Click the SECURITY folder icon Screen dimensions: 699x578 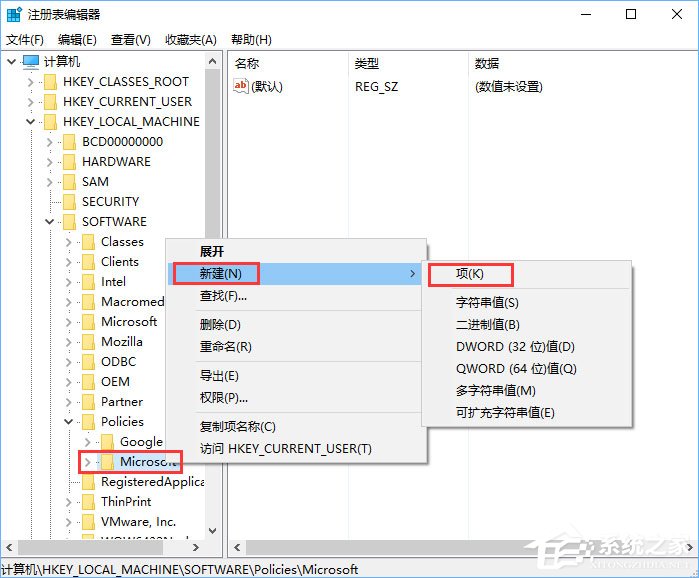click(70, 202)
